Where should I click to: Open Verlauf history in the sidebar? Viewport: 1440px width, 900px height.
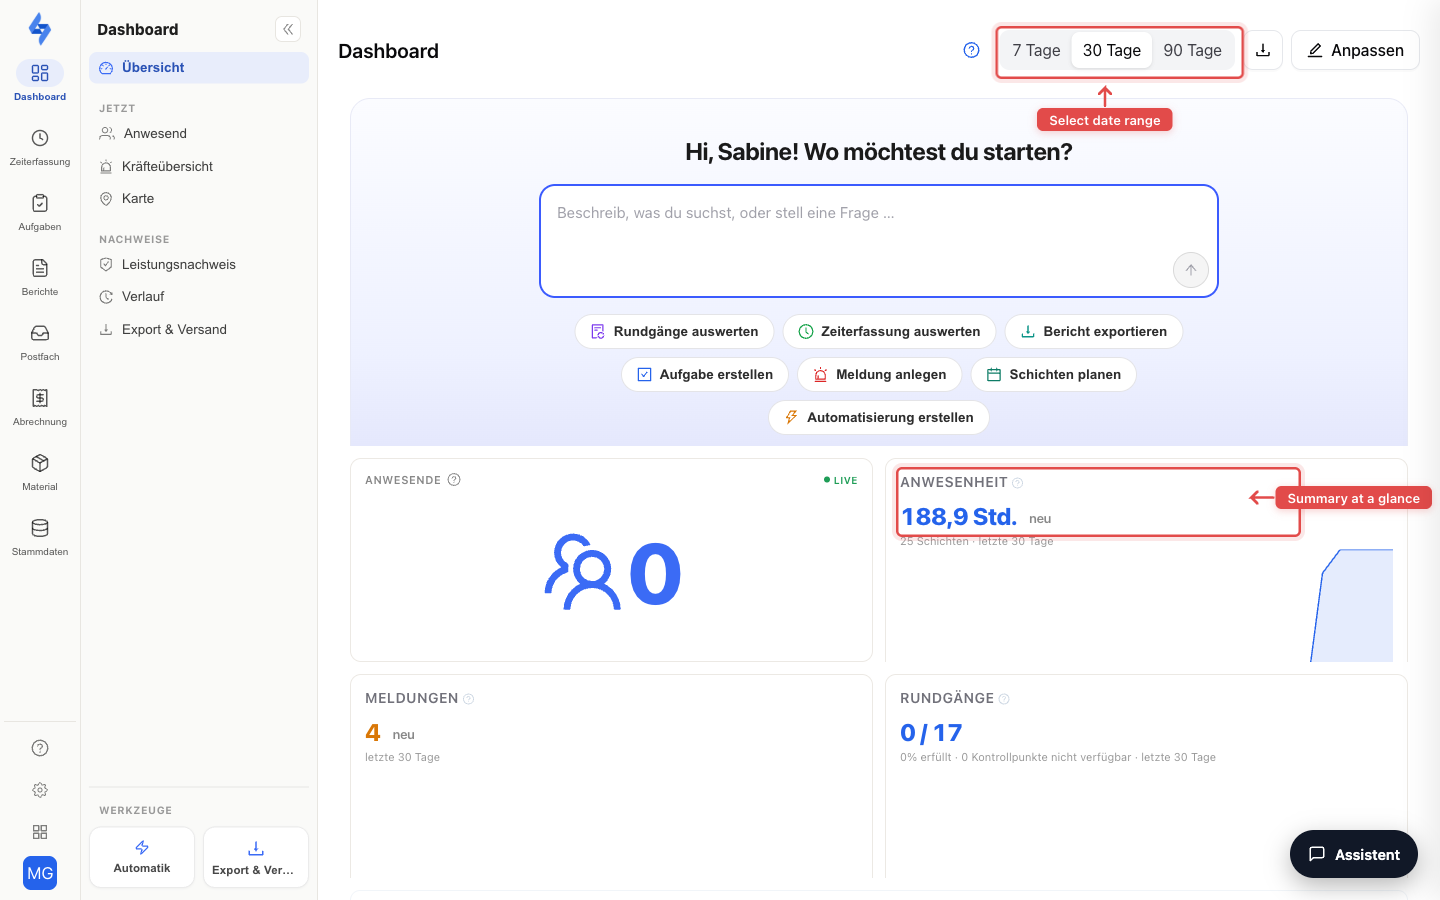pos(199,297)
